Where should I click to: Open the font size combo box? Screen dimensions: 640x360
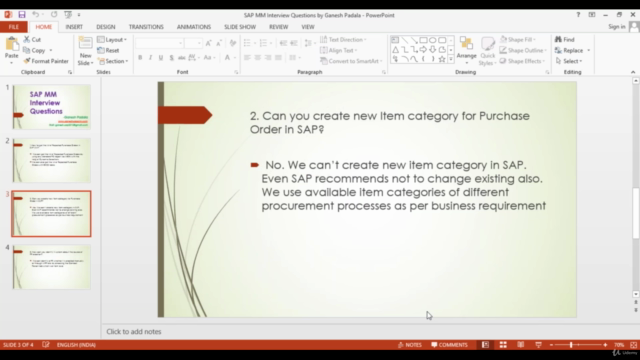[193, 43]
